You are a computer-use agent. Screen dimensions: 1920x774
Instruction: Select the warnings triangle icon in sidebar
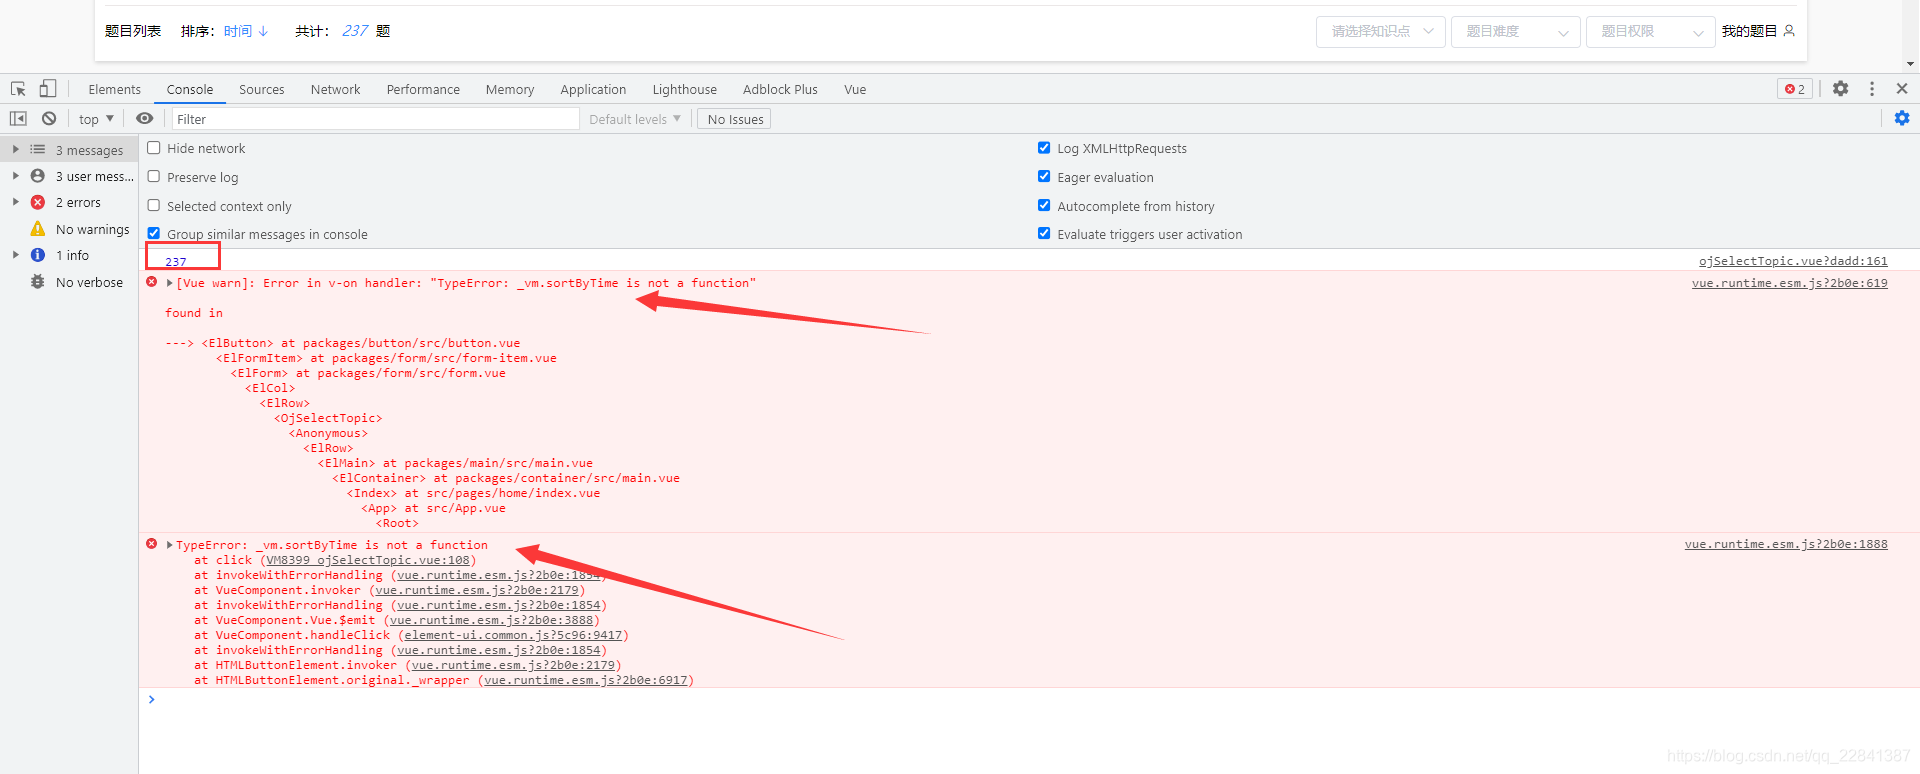point(38,229)
